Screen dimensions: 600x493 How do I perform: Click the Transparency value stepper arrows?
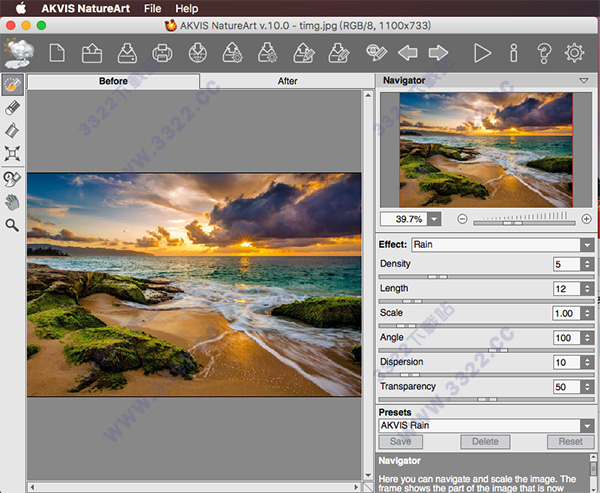tap(587, 387)
